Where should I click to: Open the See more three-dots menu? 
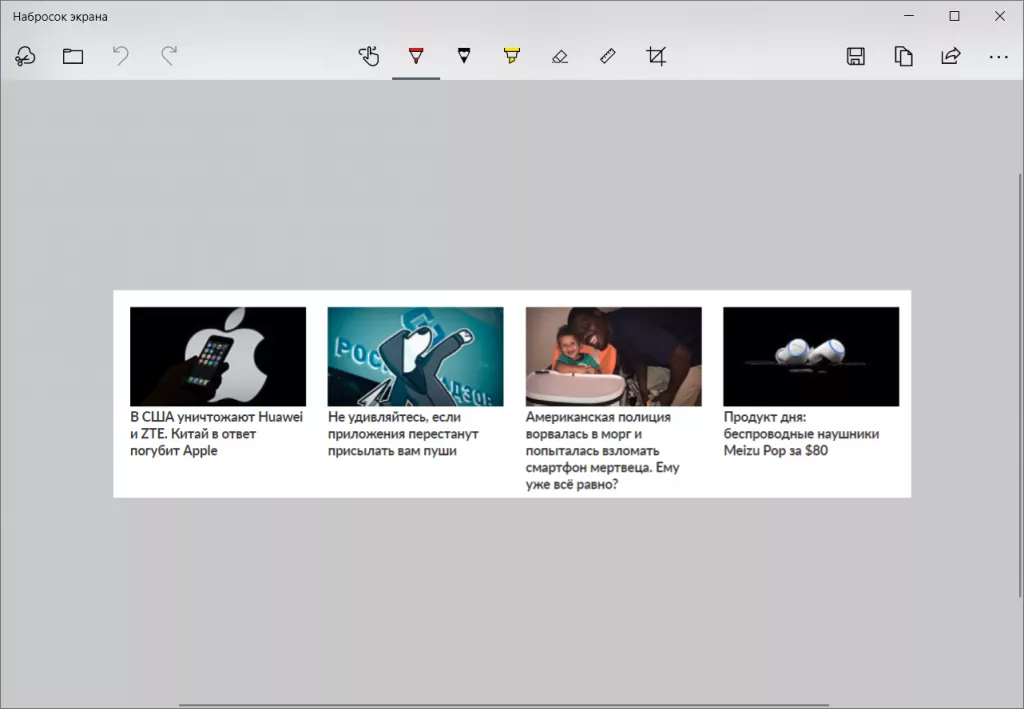(998, 56)
